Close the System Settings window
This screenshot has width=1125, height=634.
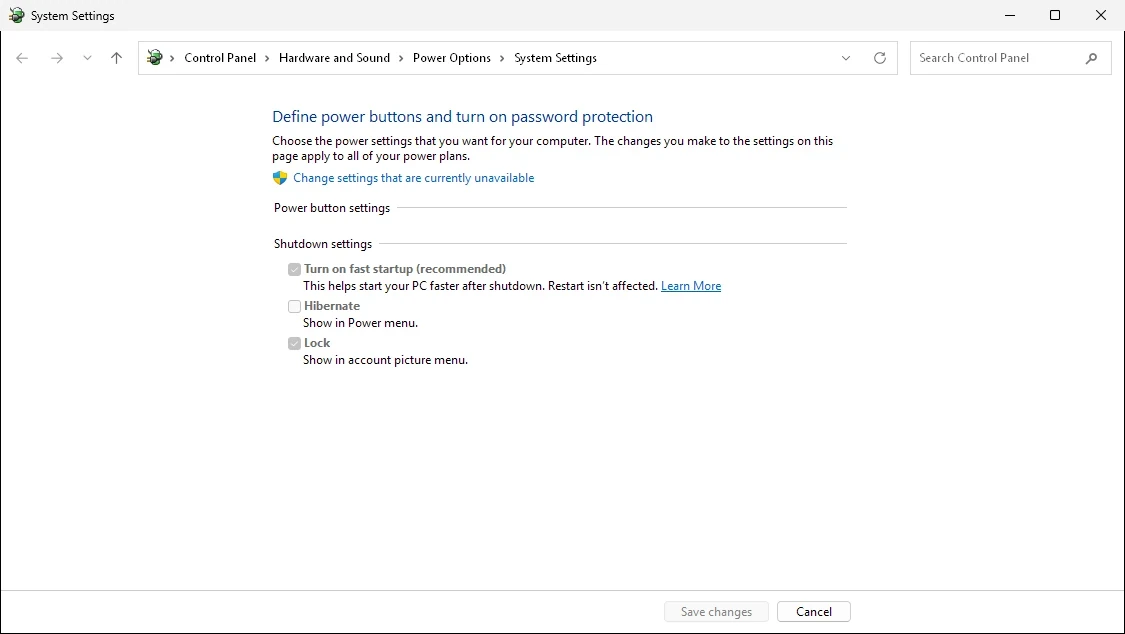pos(1101,15)
